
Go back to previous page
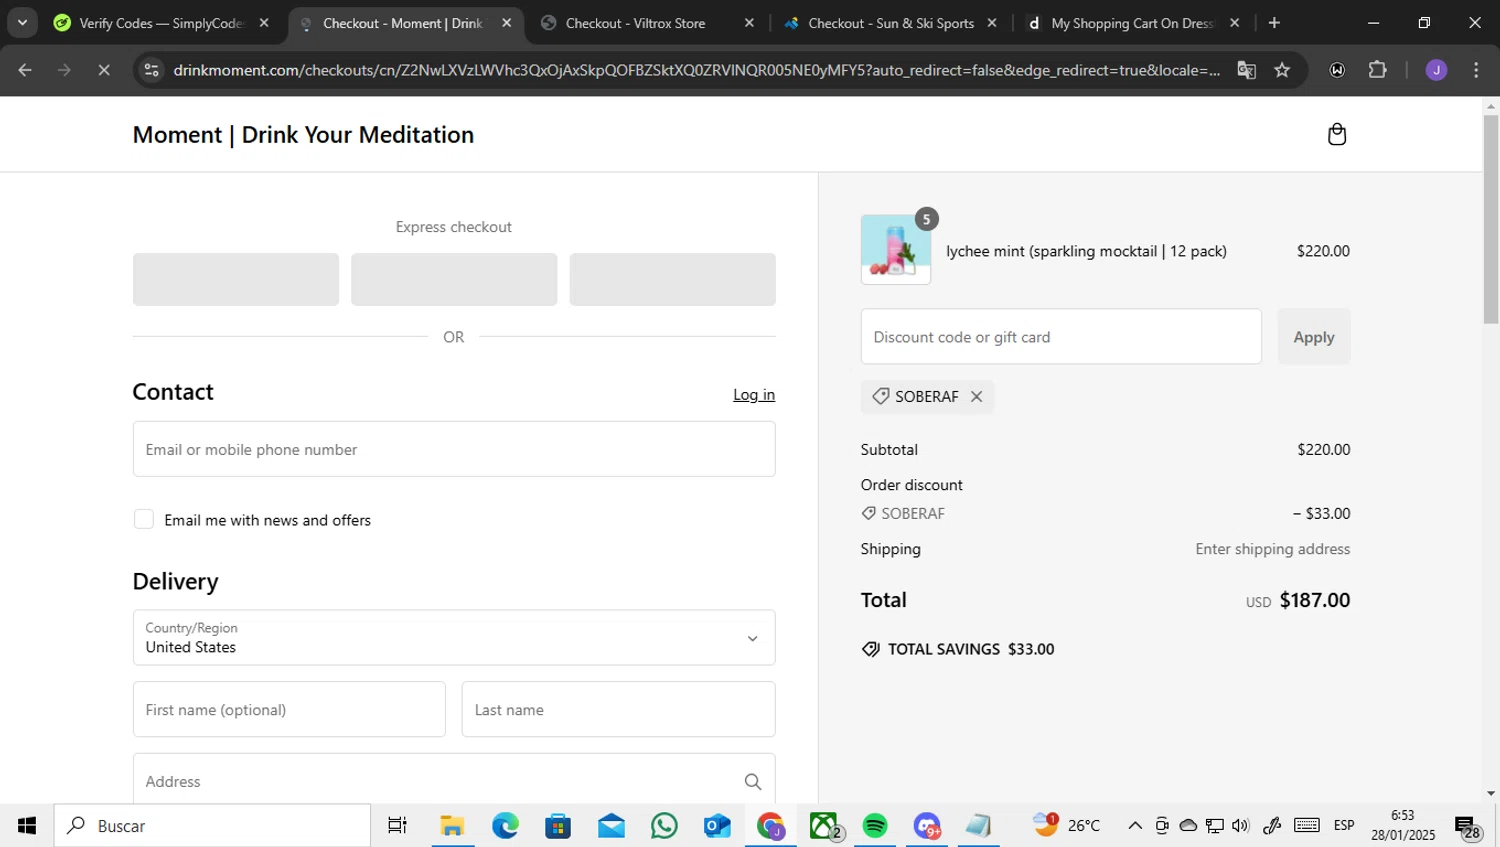tap(25, 70)
